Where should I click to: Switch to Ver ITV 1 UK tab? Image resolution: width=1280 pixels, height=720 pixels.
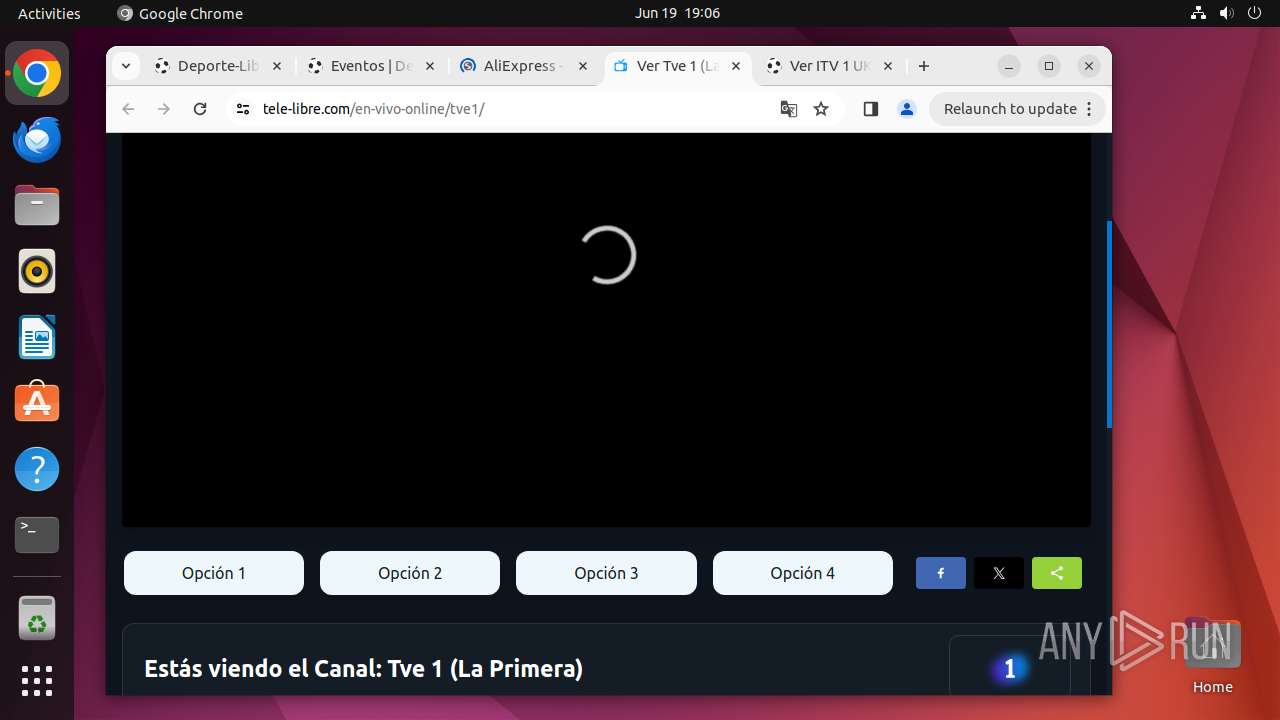click(829, 66)
